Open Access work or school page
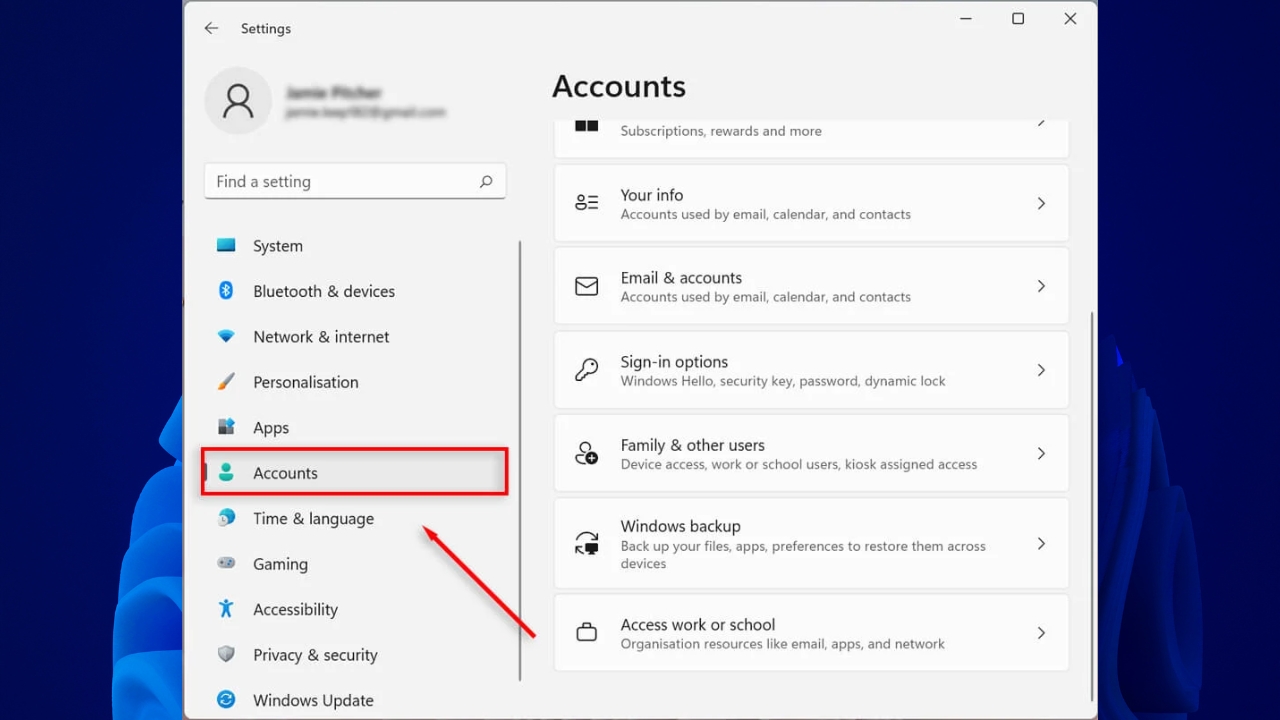The height and width of the screenshot is (720, 1280). point(811,633)
